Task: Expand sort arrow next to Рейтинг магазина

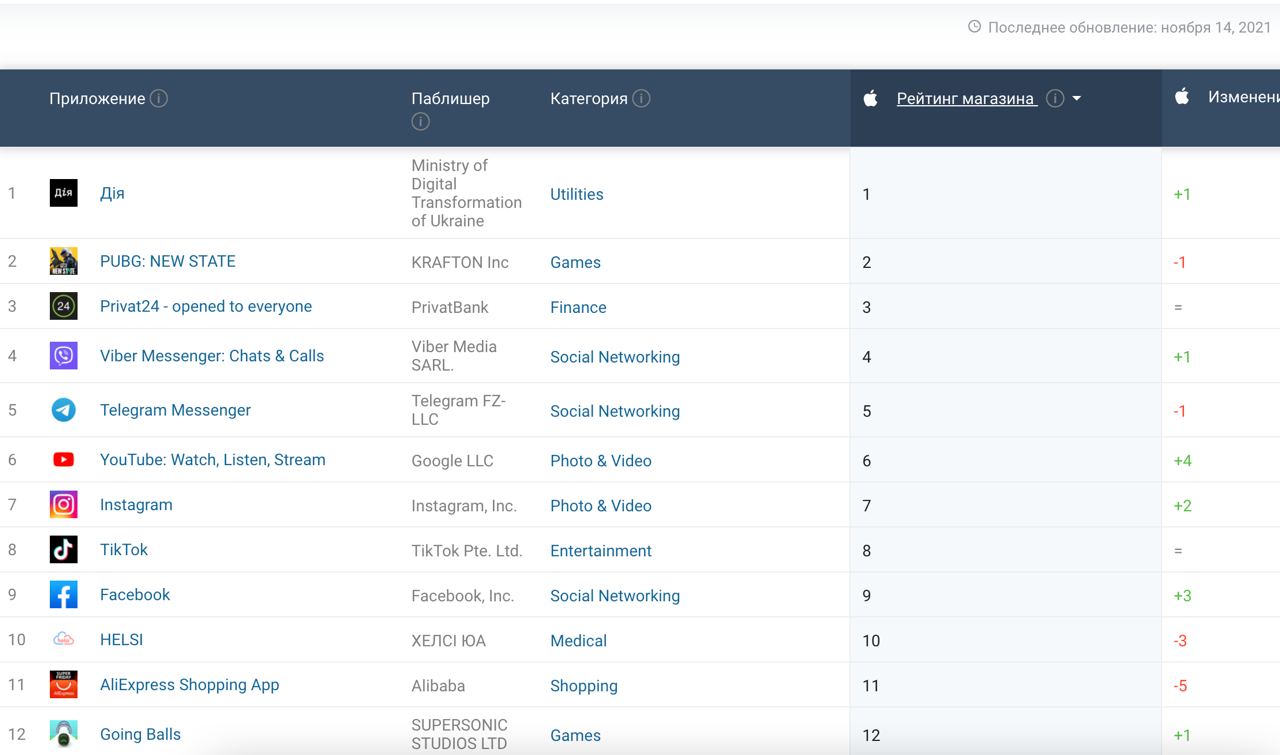Action: click(x=1076, y=98)
